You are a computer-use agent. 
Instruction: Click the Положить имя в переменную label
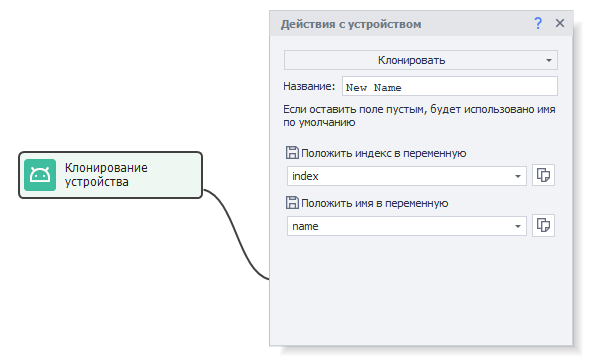point(375,204)
